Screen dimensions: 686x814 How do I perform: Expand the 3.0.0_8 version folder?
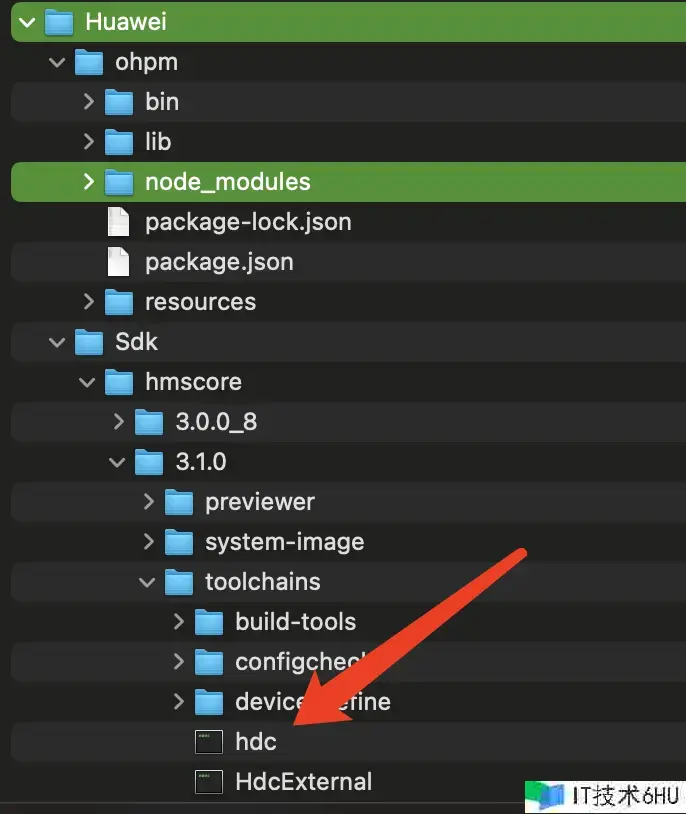[x=118, y=422]
